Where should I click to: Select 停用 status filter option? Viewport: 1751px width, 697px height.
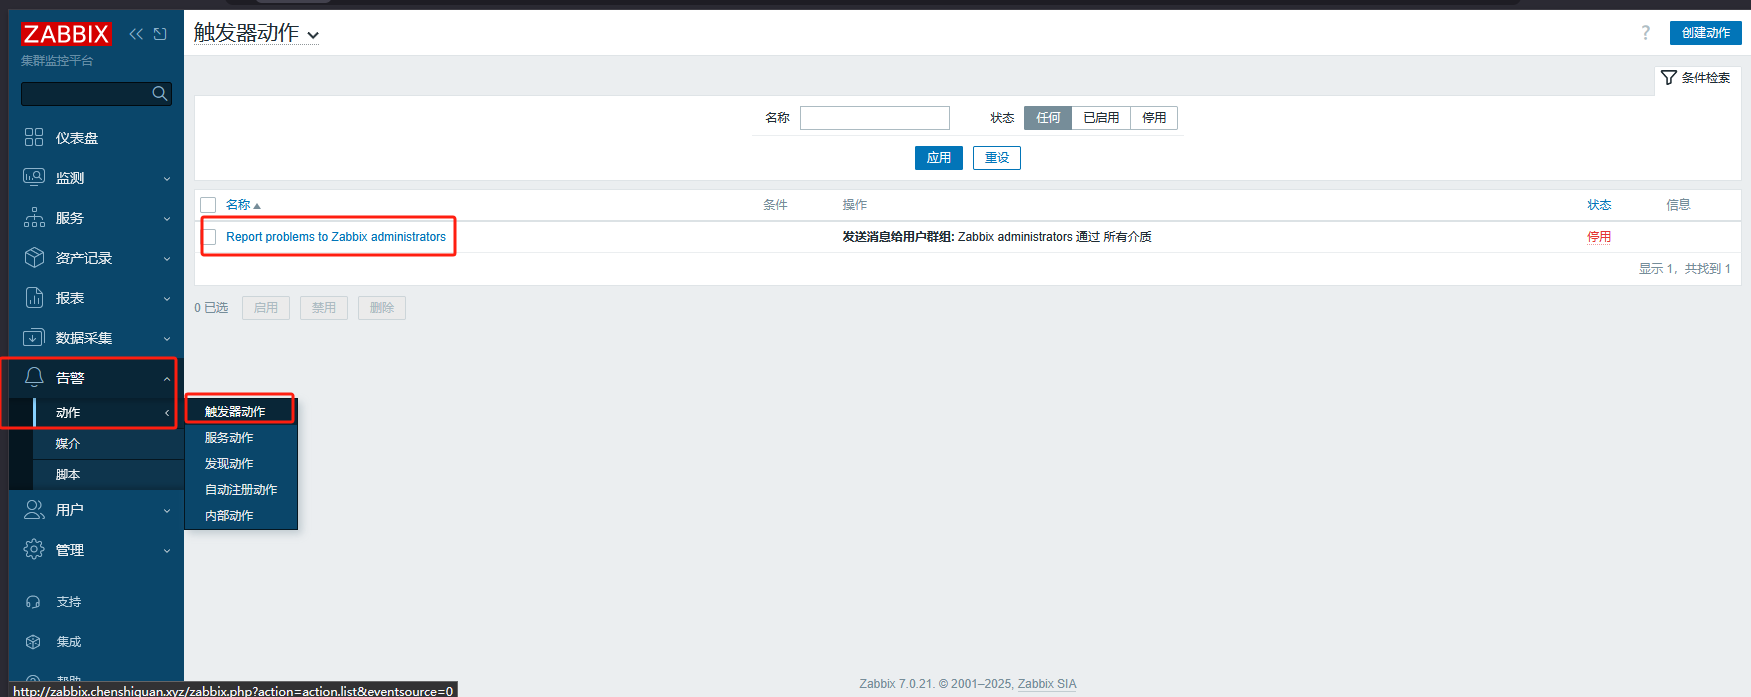click(x=1154, y=118)
